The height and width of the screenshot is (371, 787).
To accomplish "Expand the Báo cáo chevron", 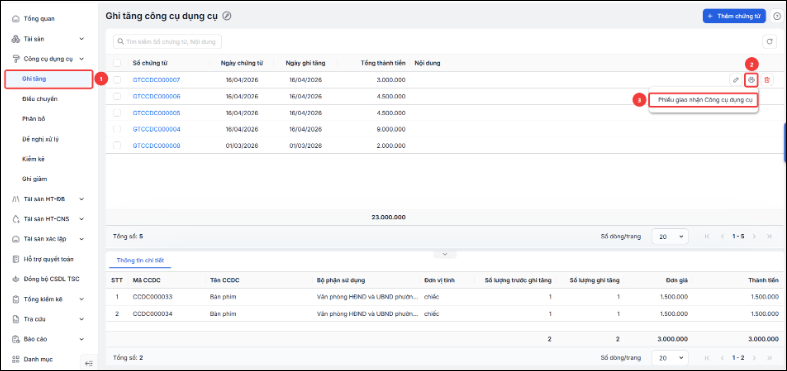I will [82, 339].
